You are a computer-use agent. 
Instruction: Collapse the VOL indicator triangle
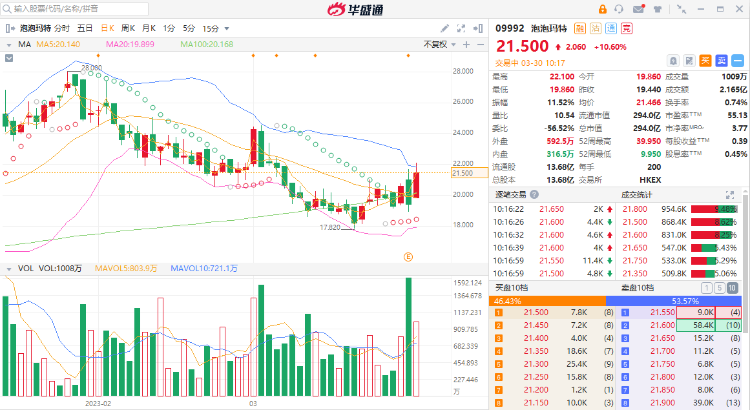coord(9,269)
